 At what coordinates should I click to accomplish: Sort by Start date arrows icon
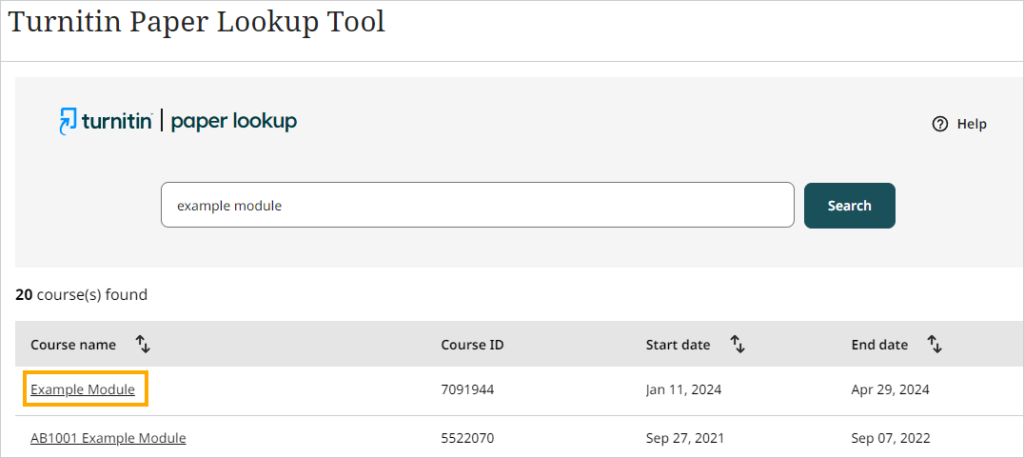[737, 344]
